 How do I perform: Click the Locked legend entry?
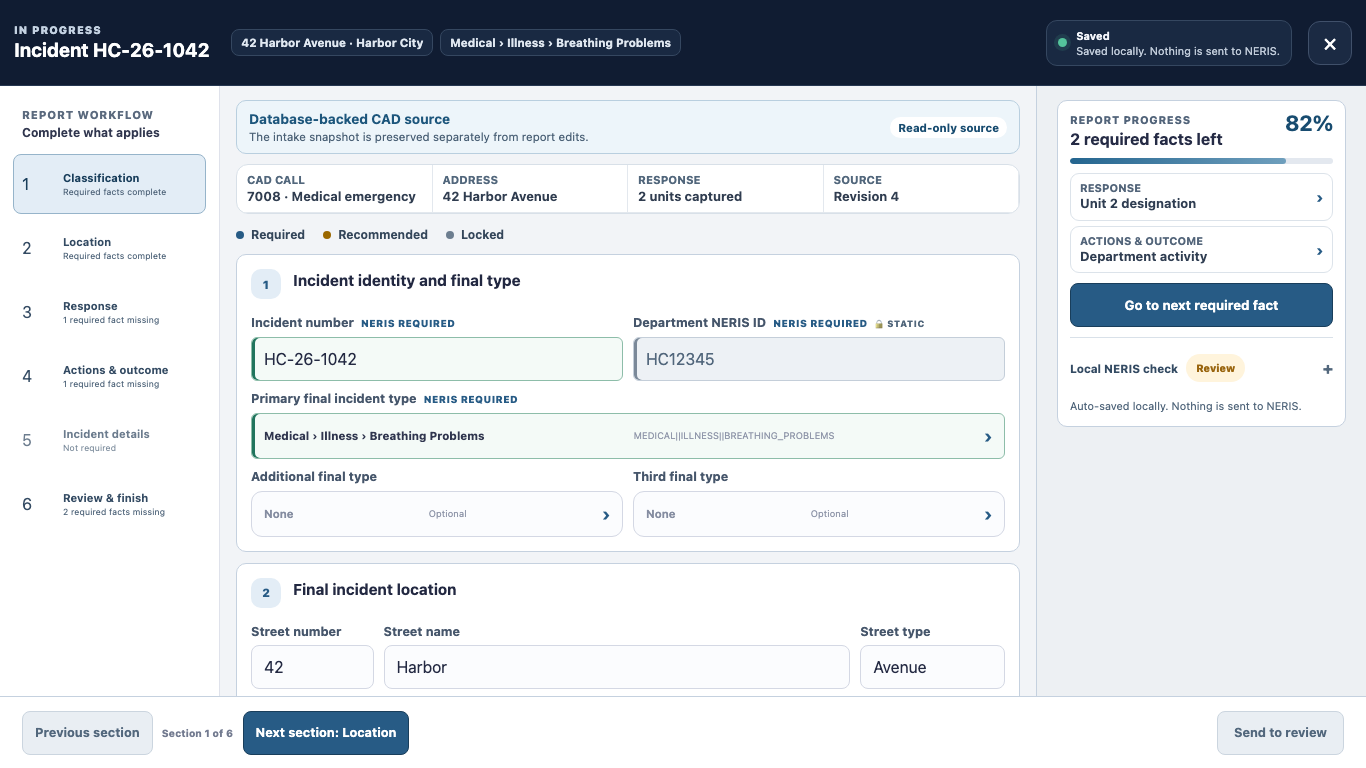[x=475, y=235]
